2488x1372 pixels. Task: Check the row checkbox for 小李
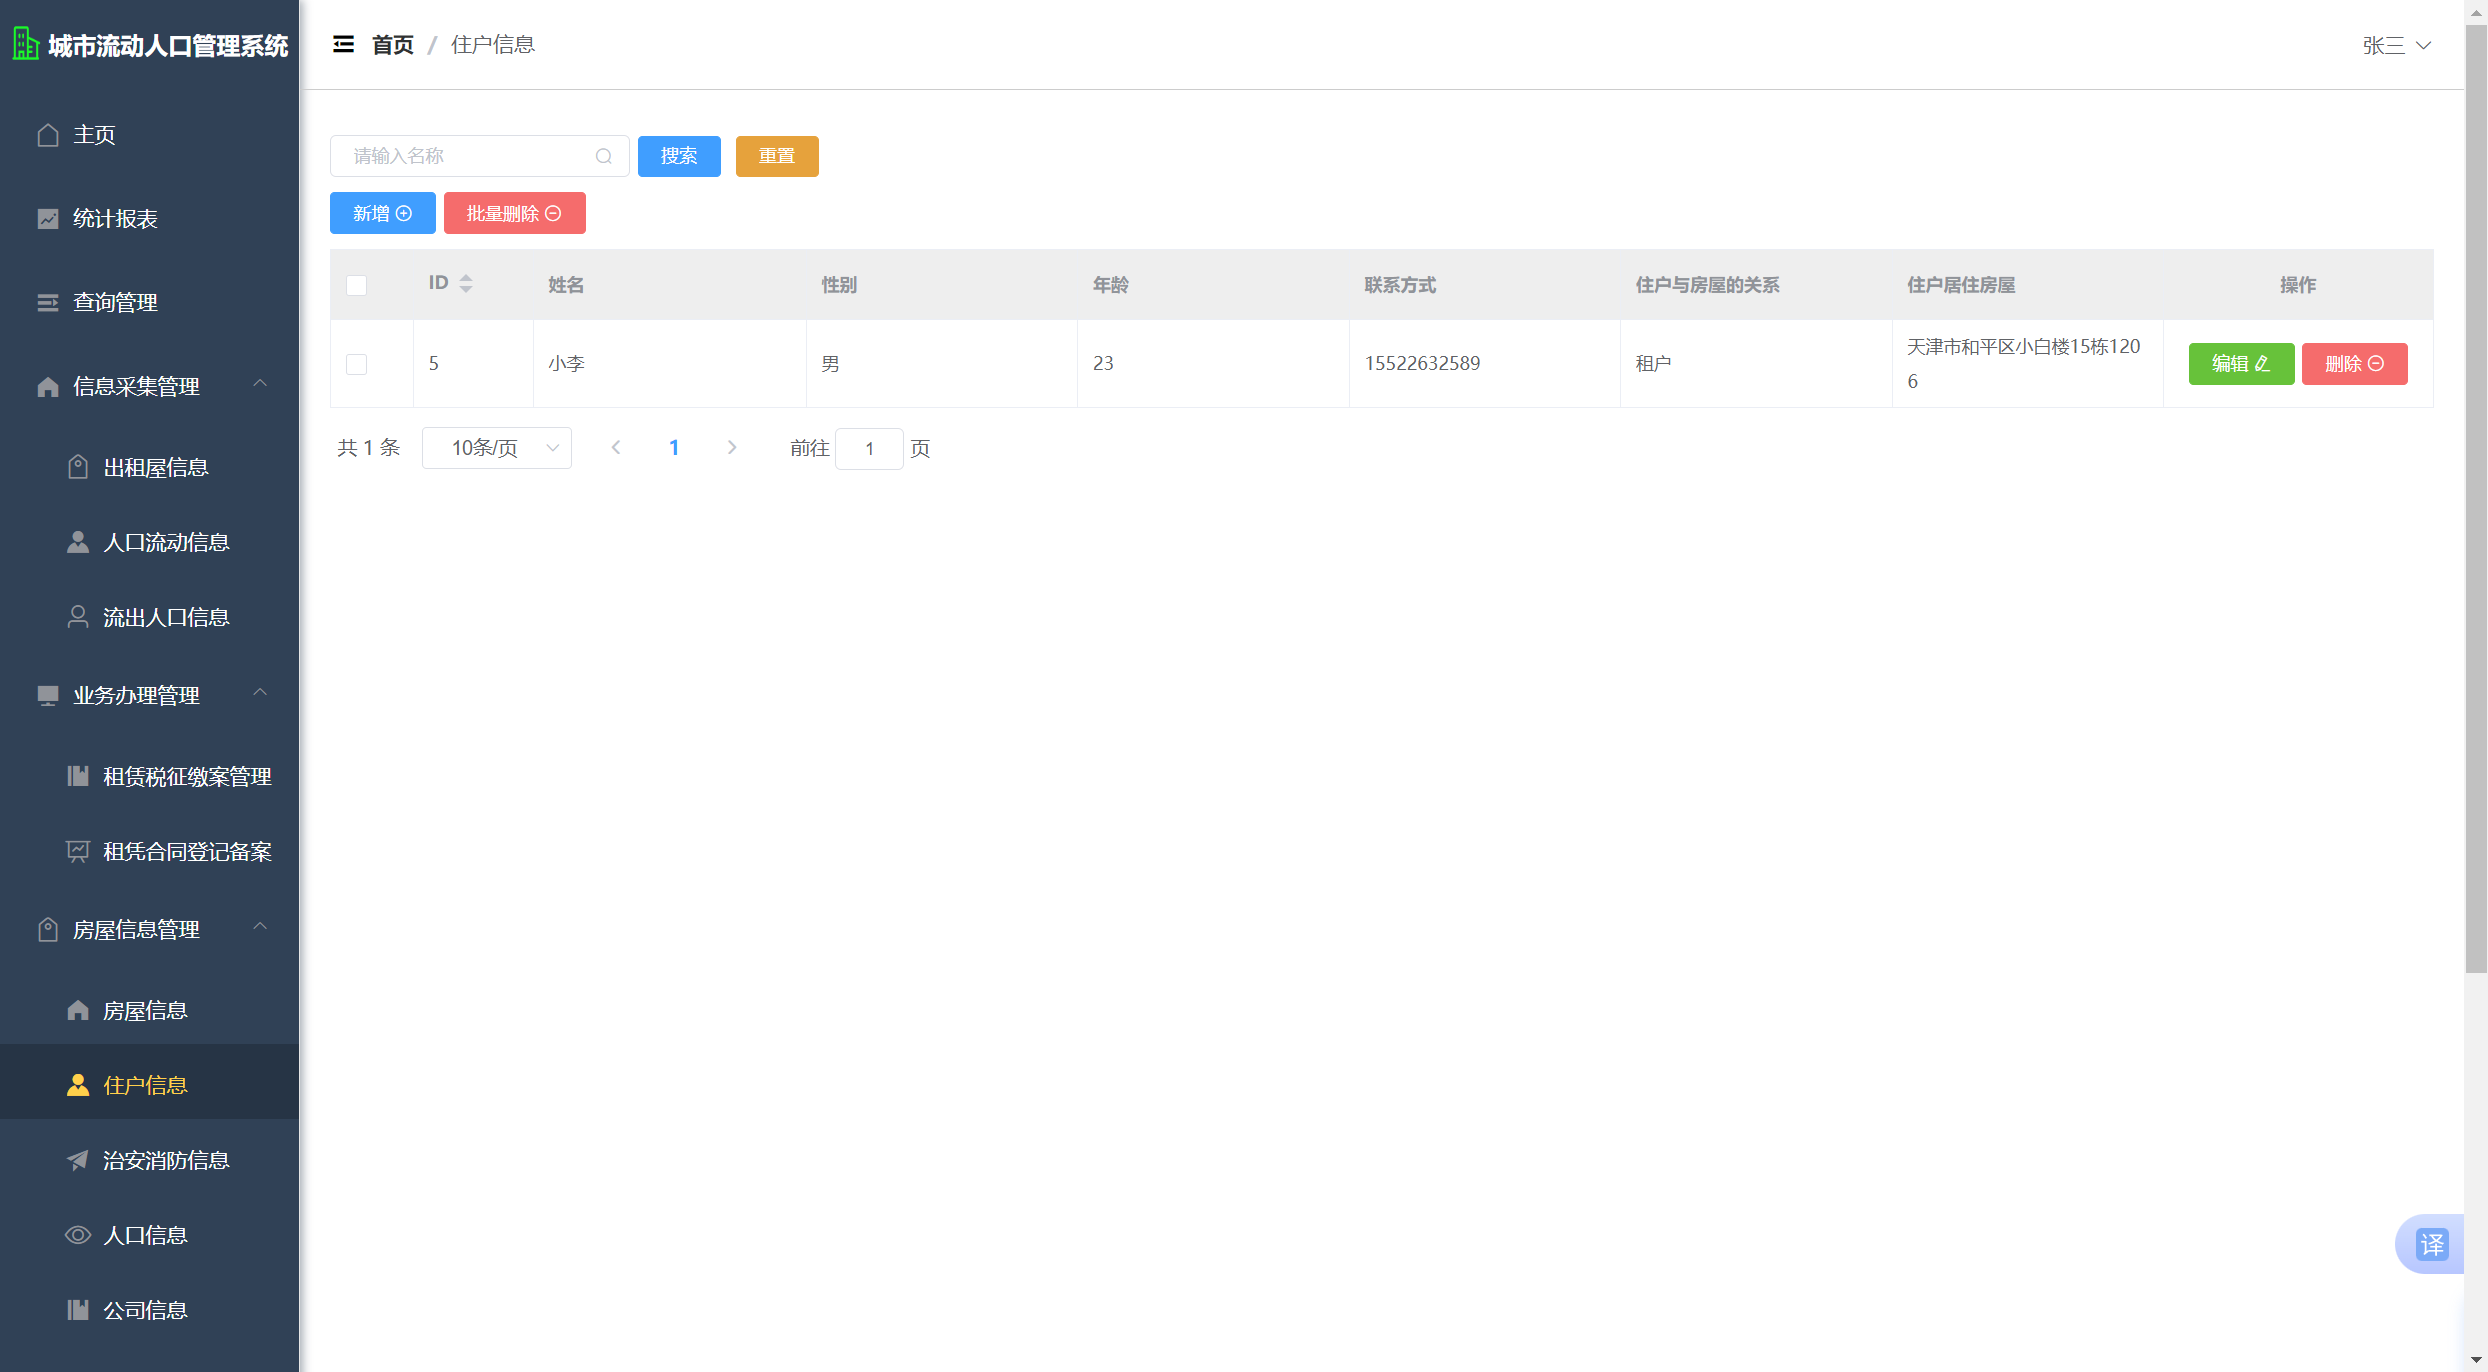pyautogui.click(x=356, y=364)
